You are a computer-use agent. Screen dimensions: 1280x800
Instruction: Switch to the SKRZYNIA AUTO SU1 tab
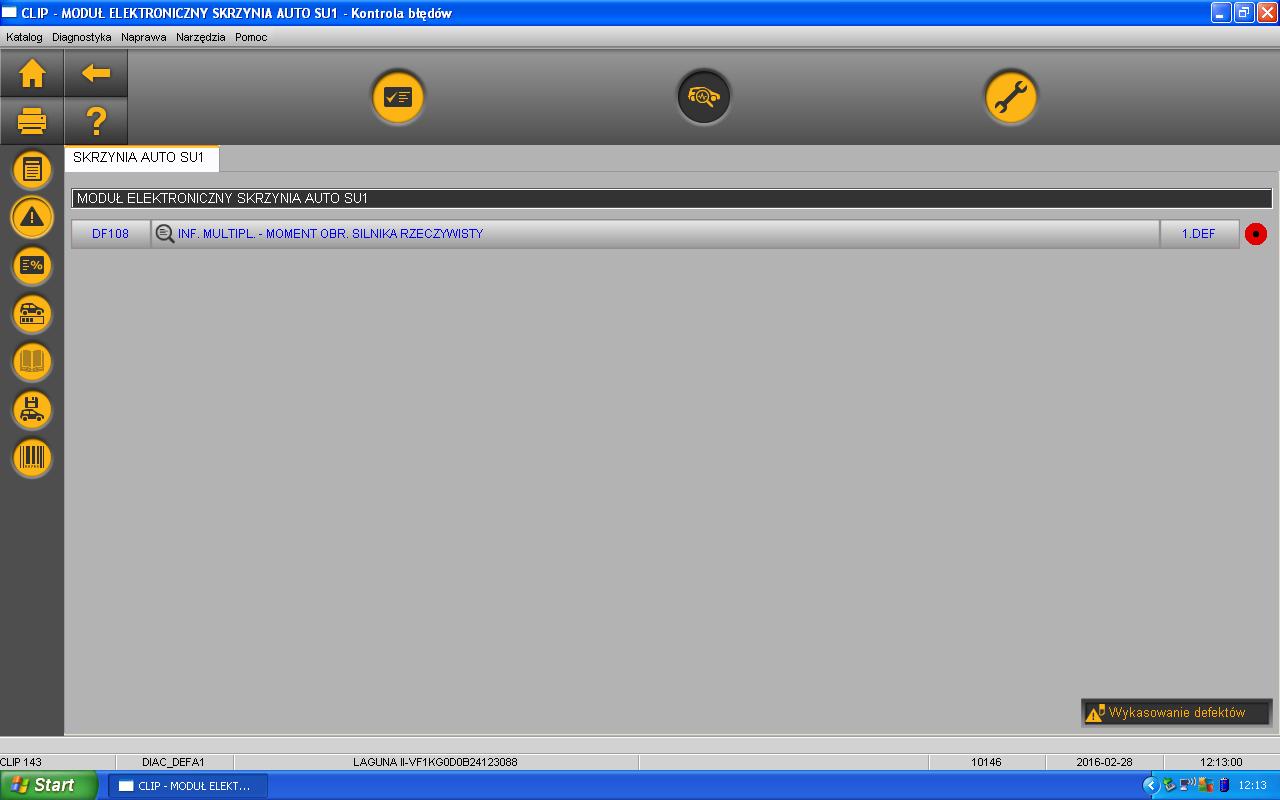point(139,158)
